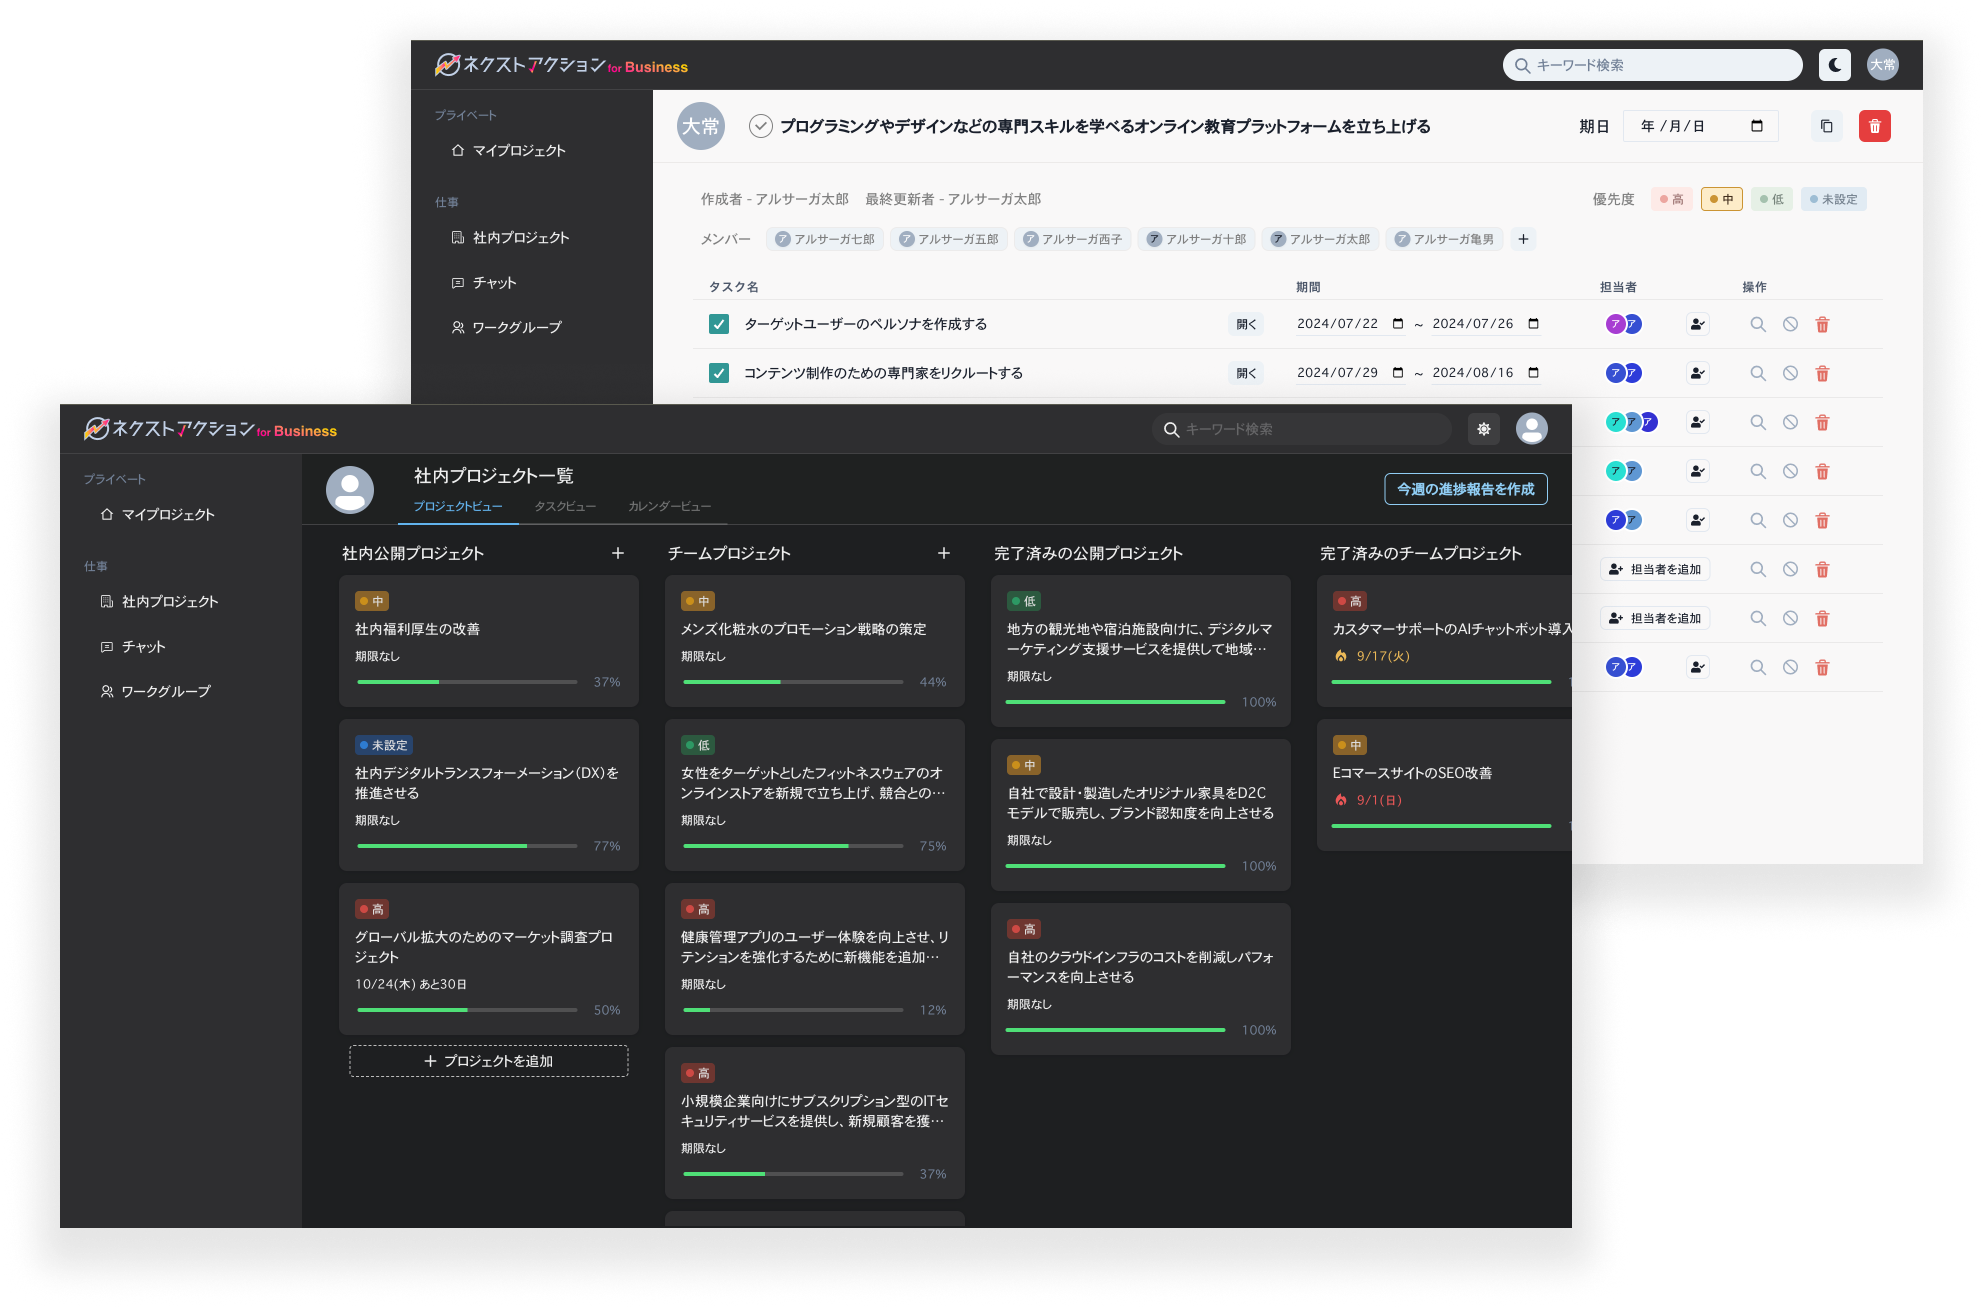Mark the online education platform project complete
Screen dimensions: 1983x1308
[761, 126]
